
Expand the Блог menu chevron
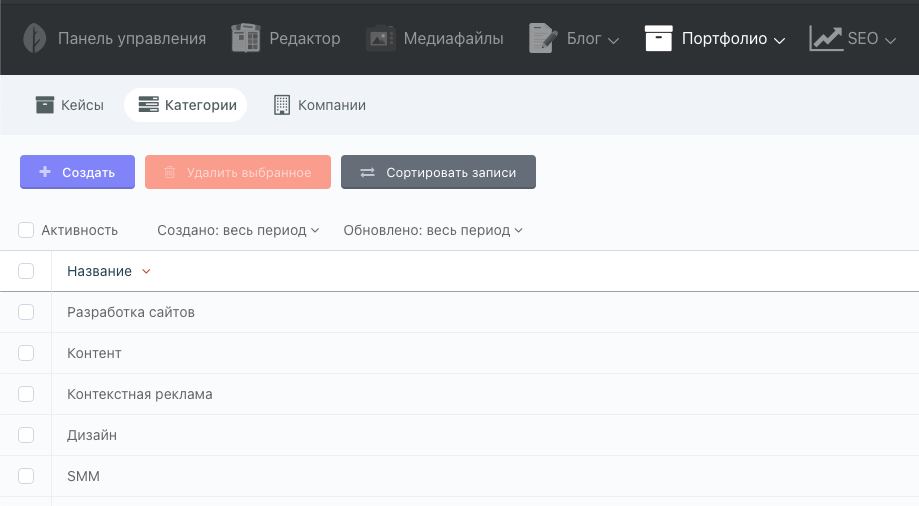(613, 40)
